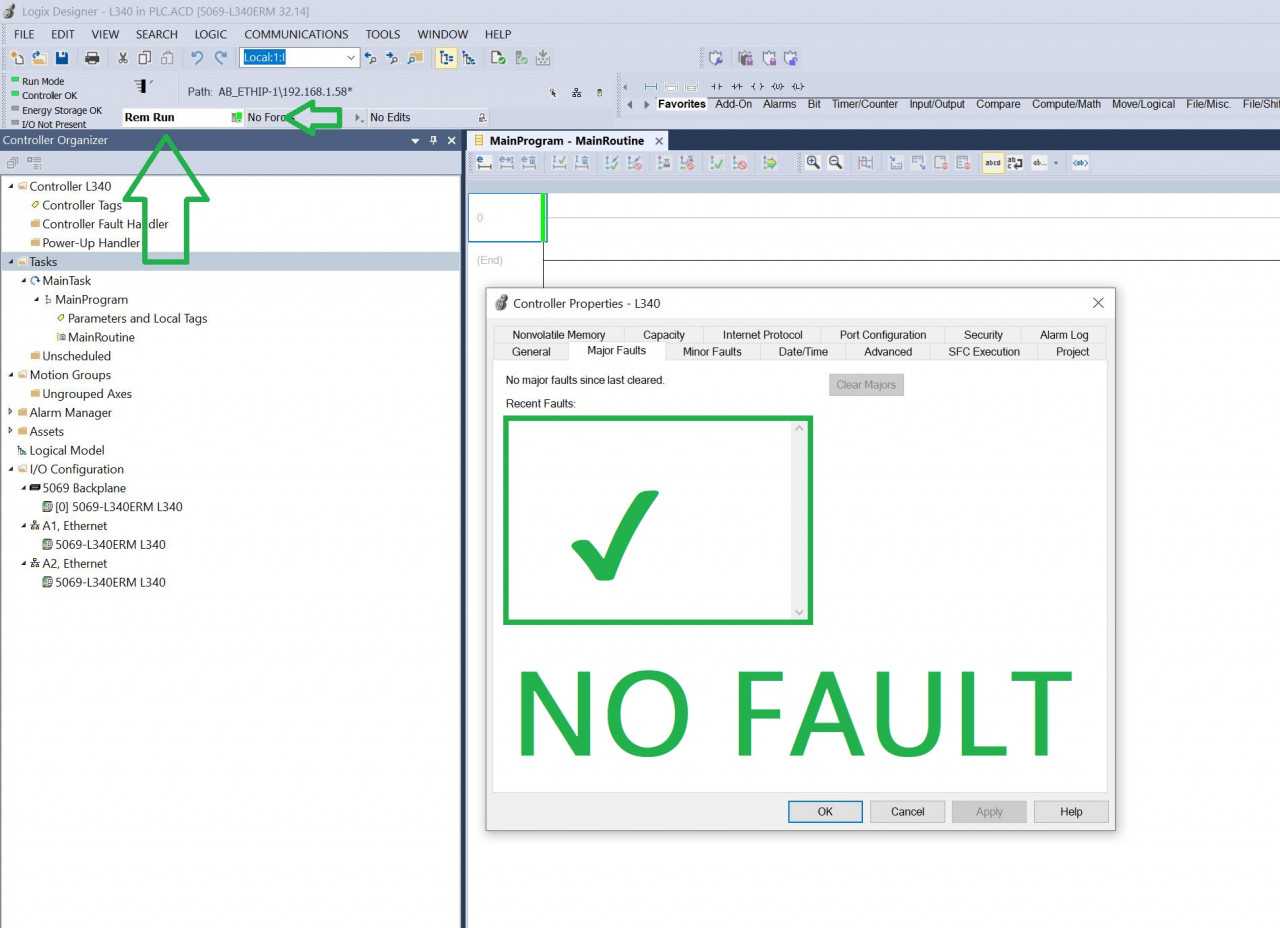
Task: Collapse the Controller L340 tree node
Action: [x=11, y=186]
